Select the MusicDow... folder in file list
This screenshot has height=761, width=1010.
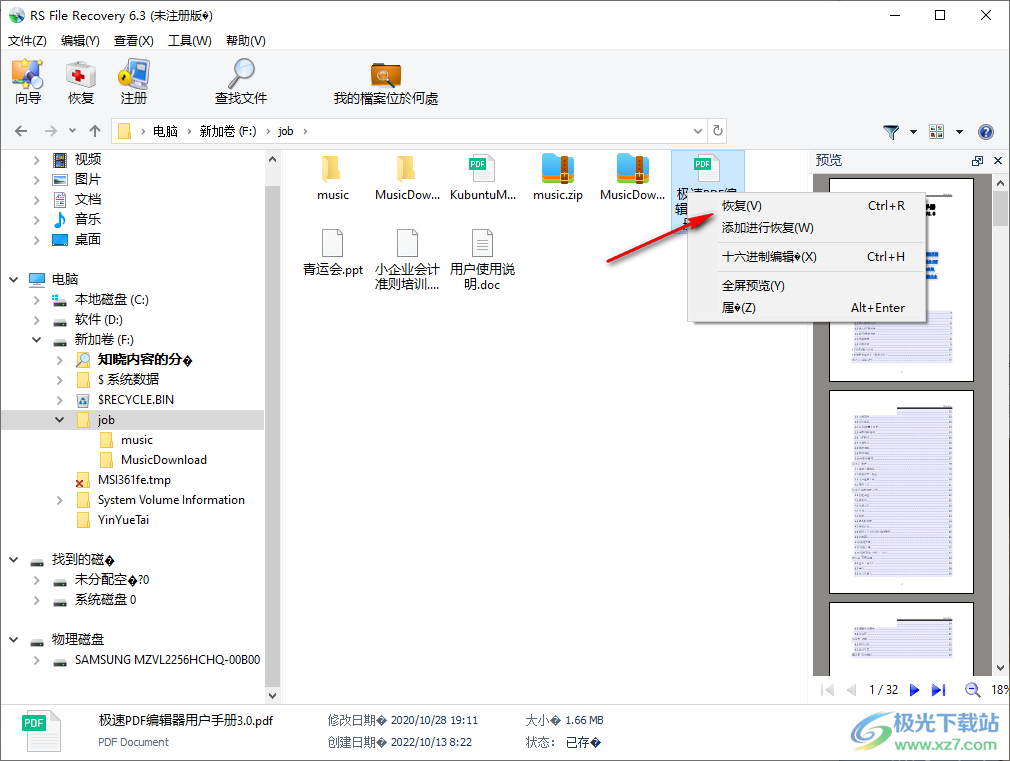pyautogui.click(x=407, y=178)
